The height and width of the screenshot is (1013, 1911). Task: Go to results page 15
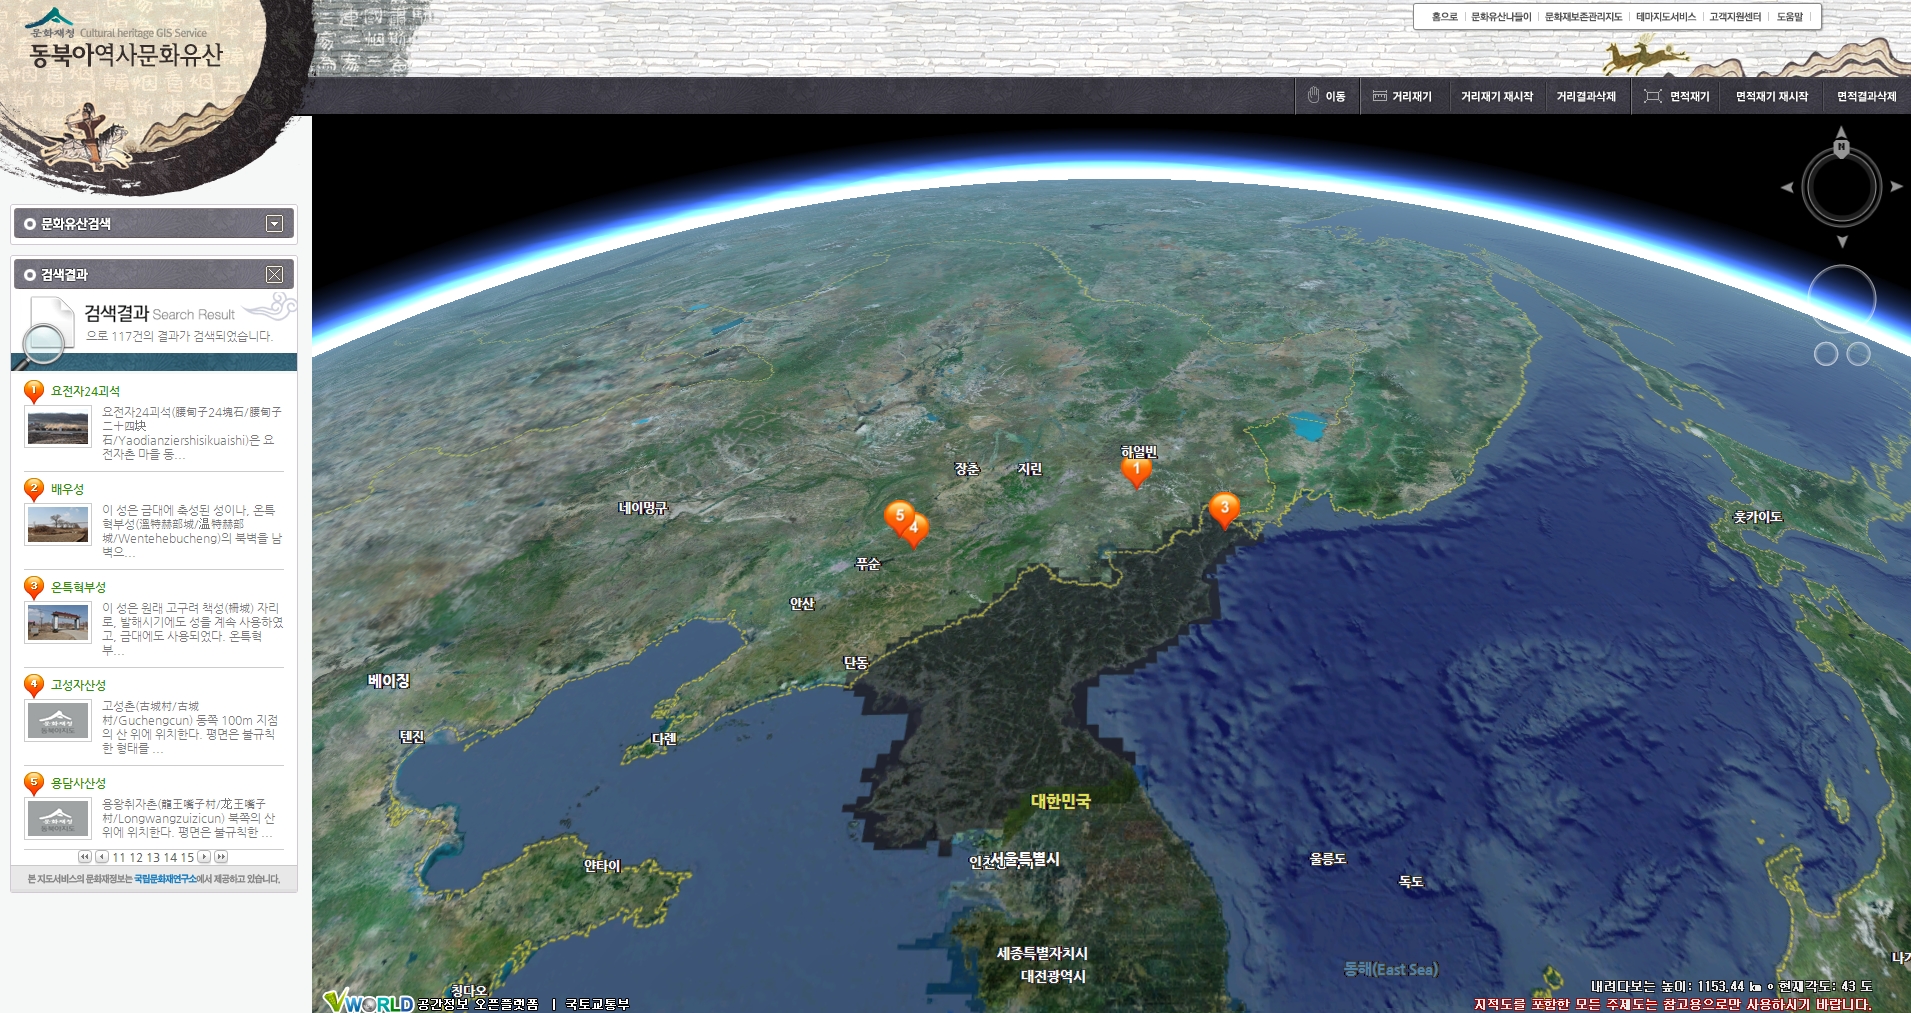187,858
